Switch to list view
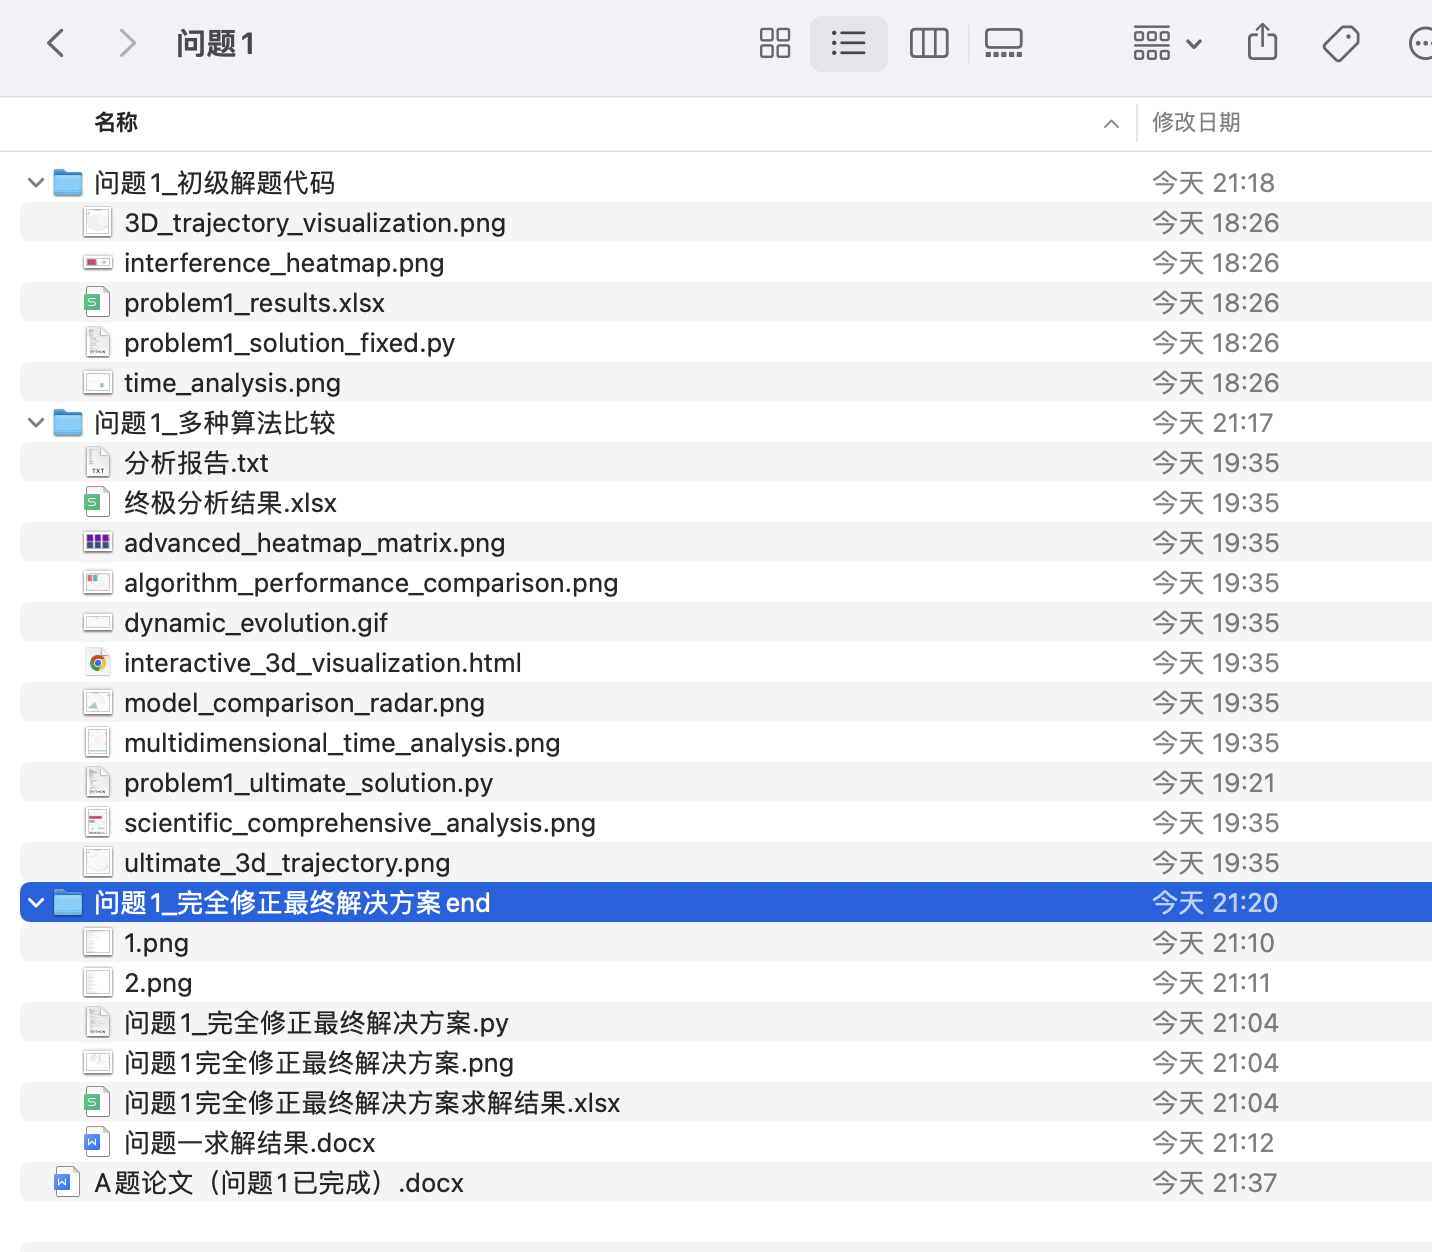This screenshot has width=1432, height=1252. [x=849, y=43]
